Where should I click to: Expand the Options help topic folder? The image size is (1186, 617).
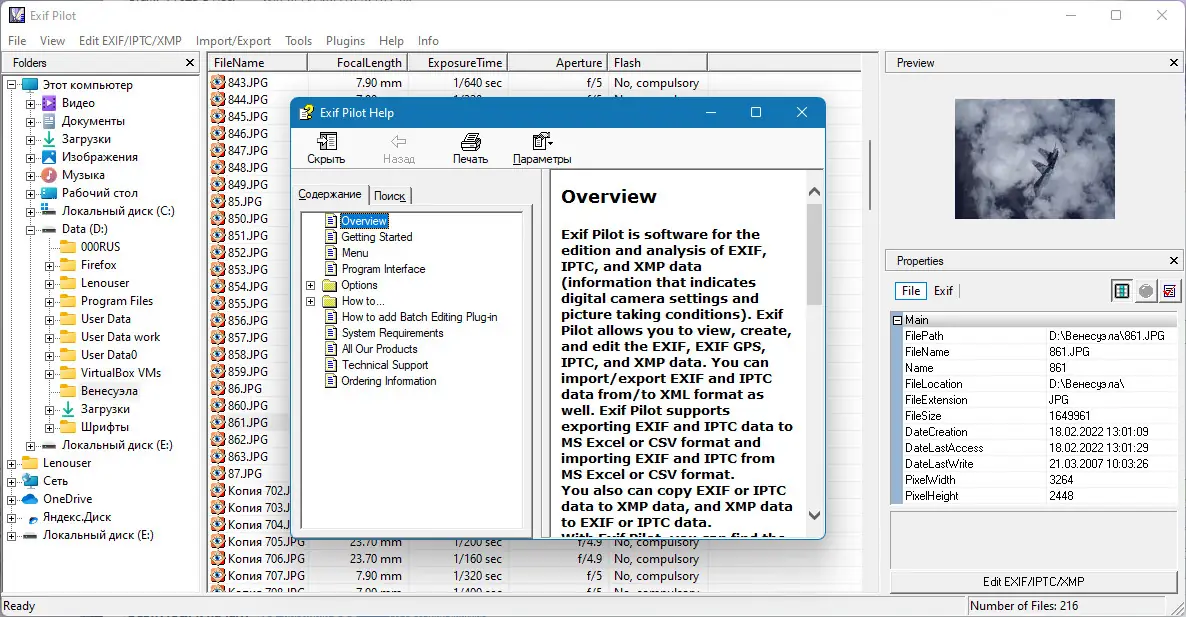(x=311, y=285)
